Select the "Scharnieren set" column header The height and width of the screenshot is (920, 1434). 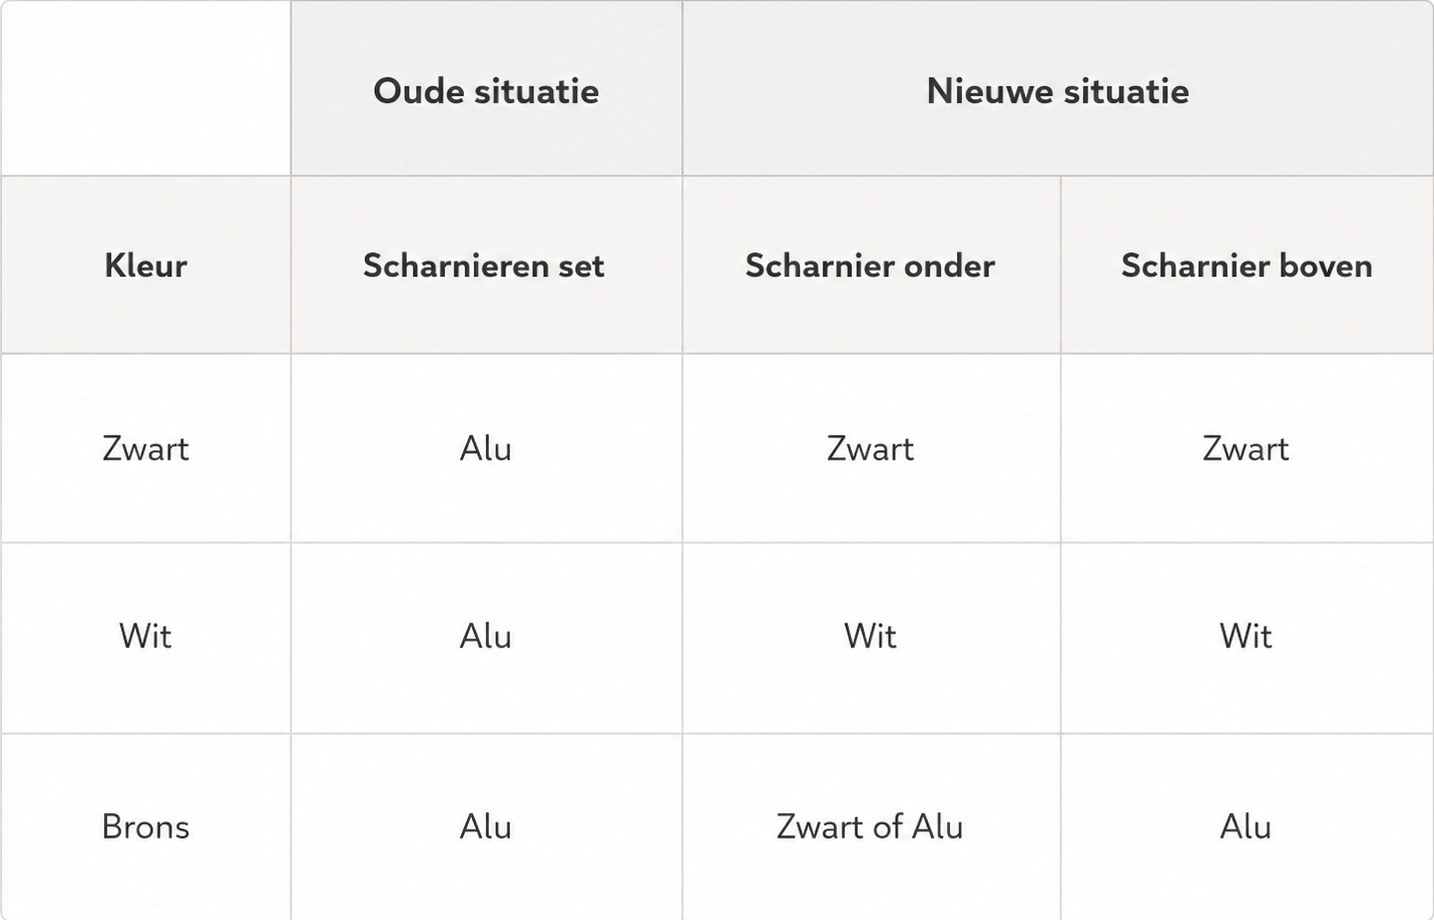click(x=486, y=265)
